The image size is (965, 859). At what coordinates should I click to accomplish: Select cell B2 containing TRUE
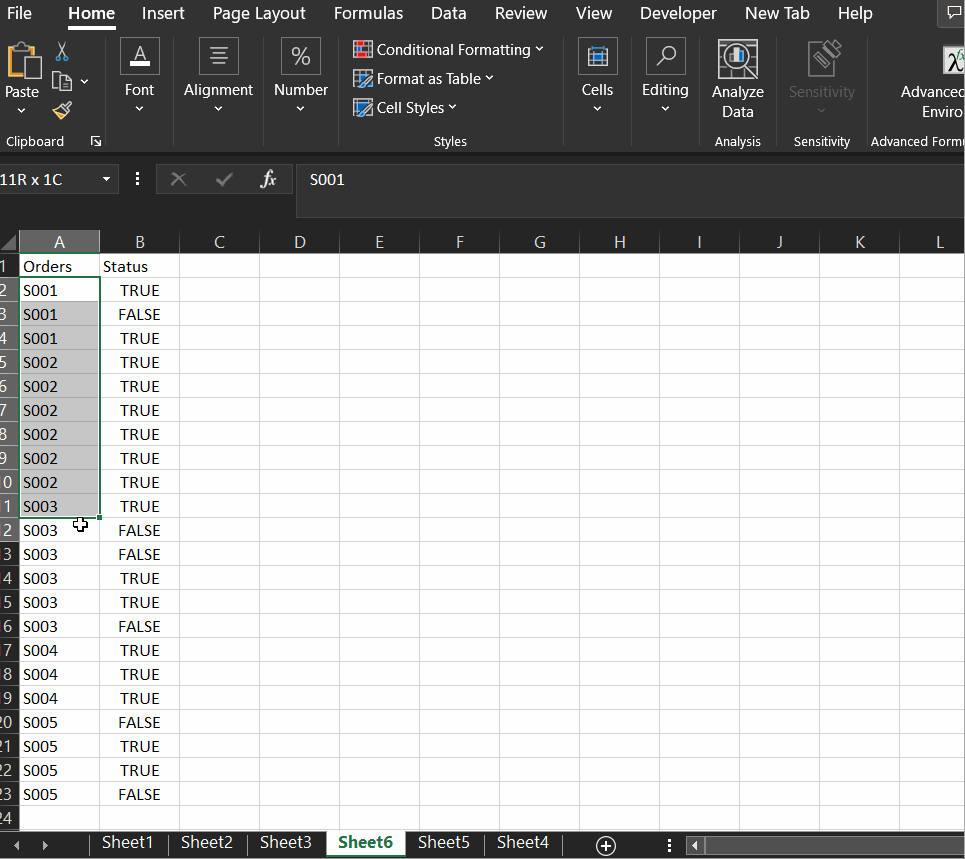[x=139, y=290]
